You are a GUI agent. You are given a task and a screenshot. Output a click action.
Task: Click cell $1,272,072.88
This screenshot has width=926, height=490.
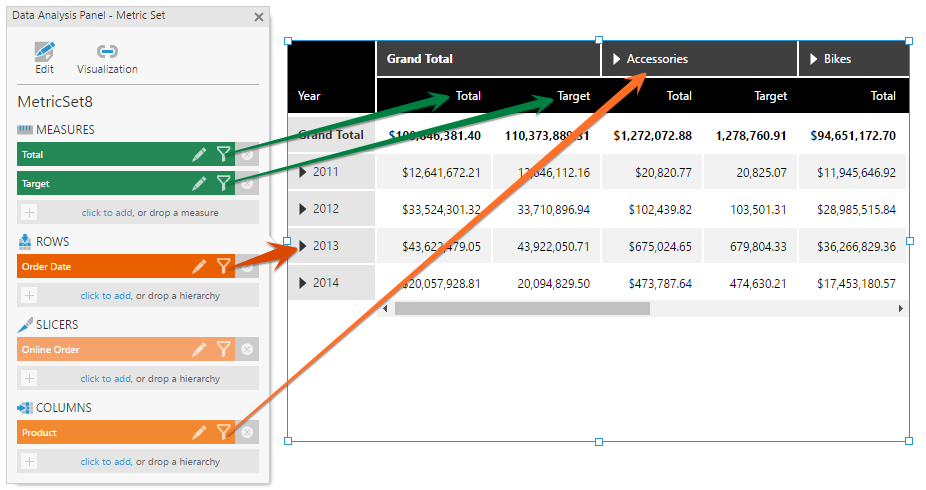(653, 136)
